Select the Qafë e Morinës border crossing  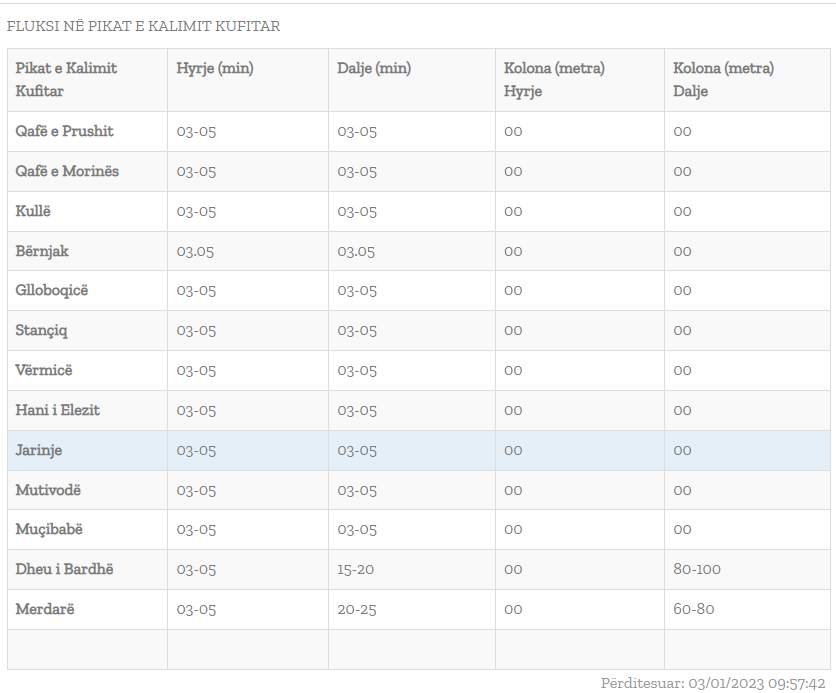[67, 171]
